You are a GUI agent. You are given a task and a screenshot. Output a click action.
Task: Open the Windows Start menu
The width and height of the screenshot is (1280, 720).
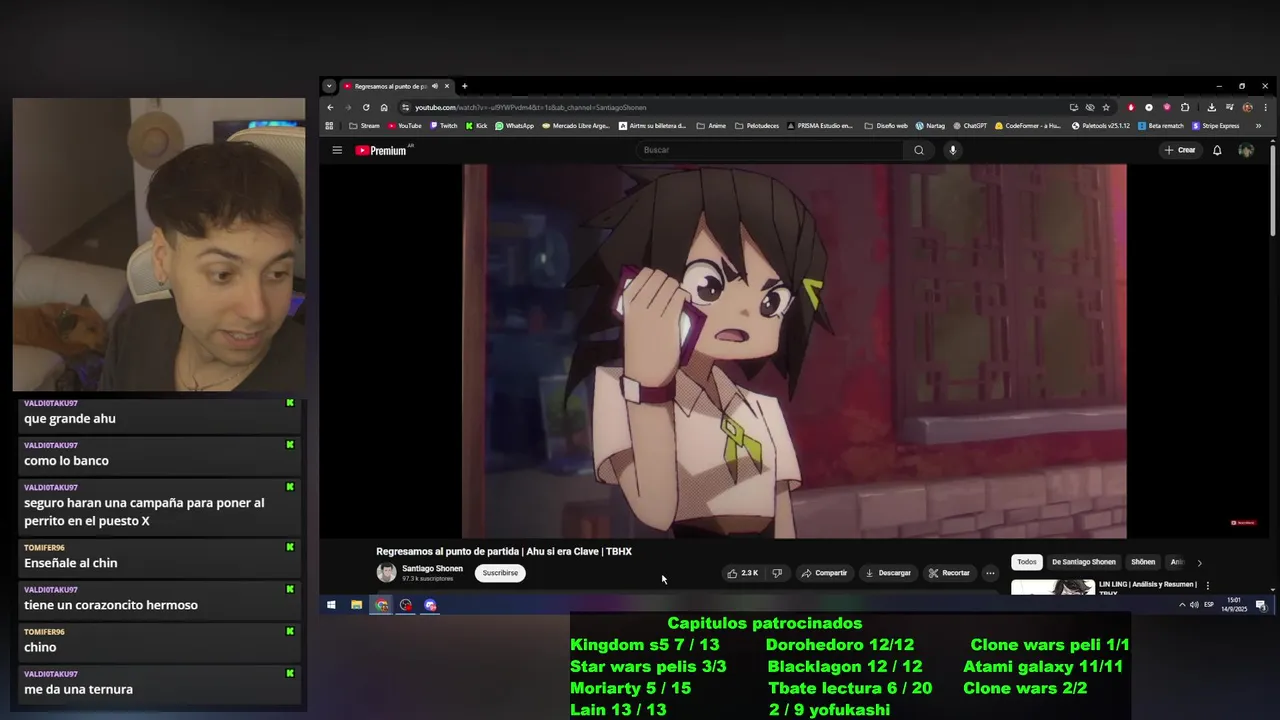(331, 605)
